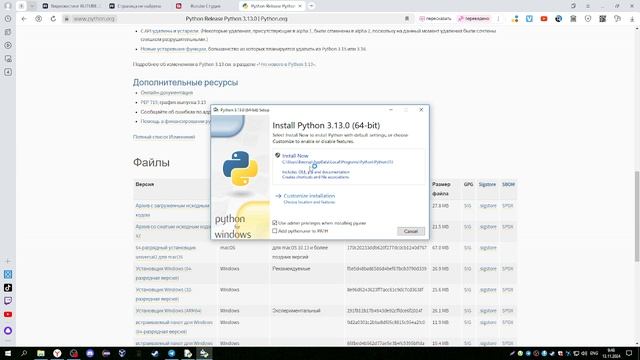
Task: Open the macOS 64-bit universal2 installer link
Action: coord(166,252)
